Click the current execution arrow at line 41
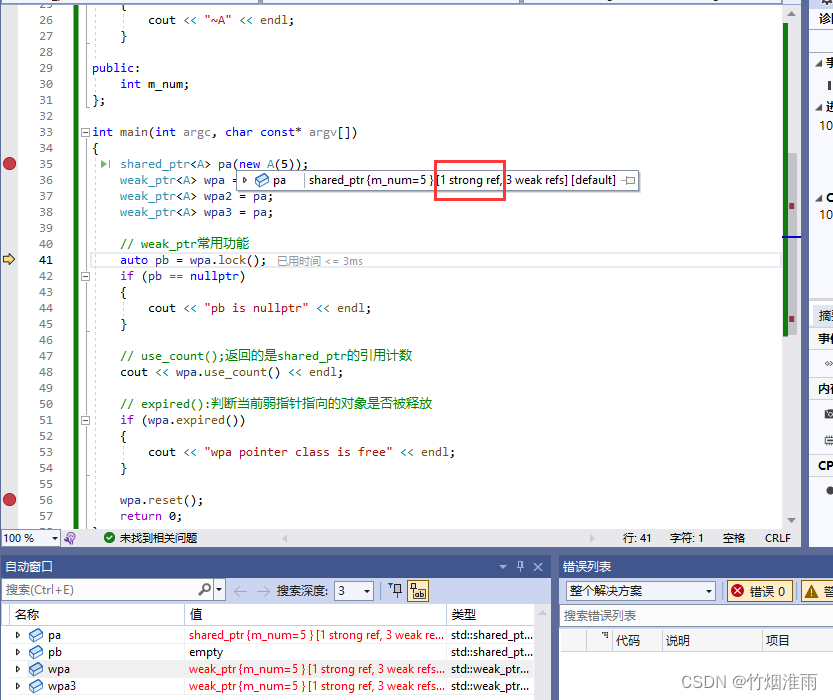This screenshot has height=700, width=833. 9,259
